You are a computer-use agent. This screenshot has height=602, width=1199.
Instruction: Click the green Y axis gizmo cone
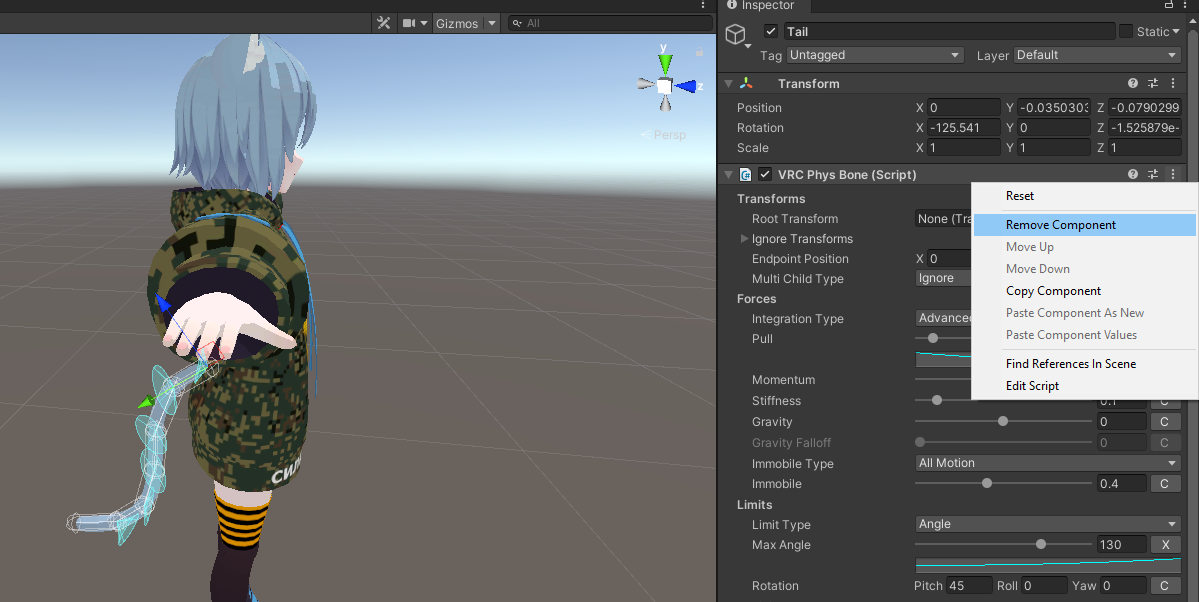(665, 64)
